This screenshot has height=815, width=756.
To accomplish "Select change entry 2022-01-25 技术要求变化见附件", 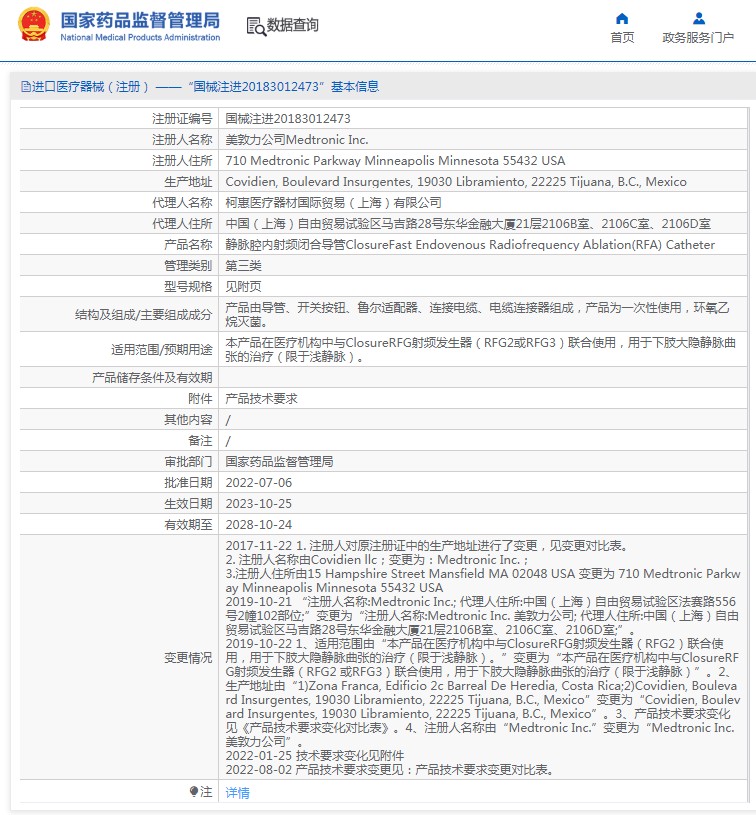I will click(x=315, y=755).
